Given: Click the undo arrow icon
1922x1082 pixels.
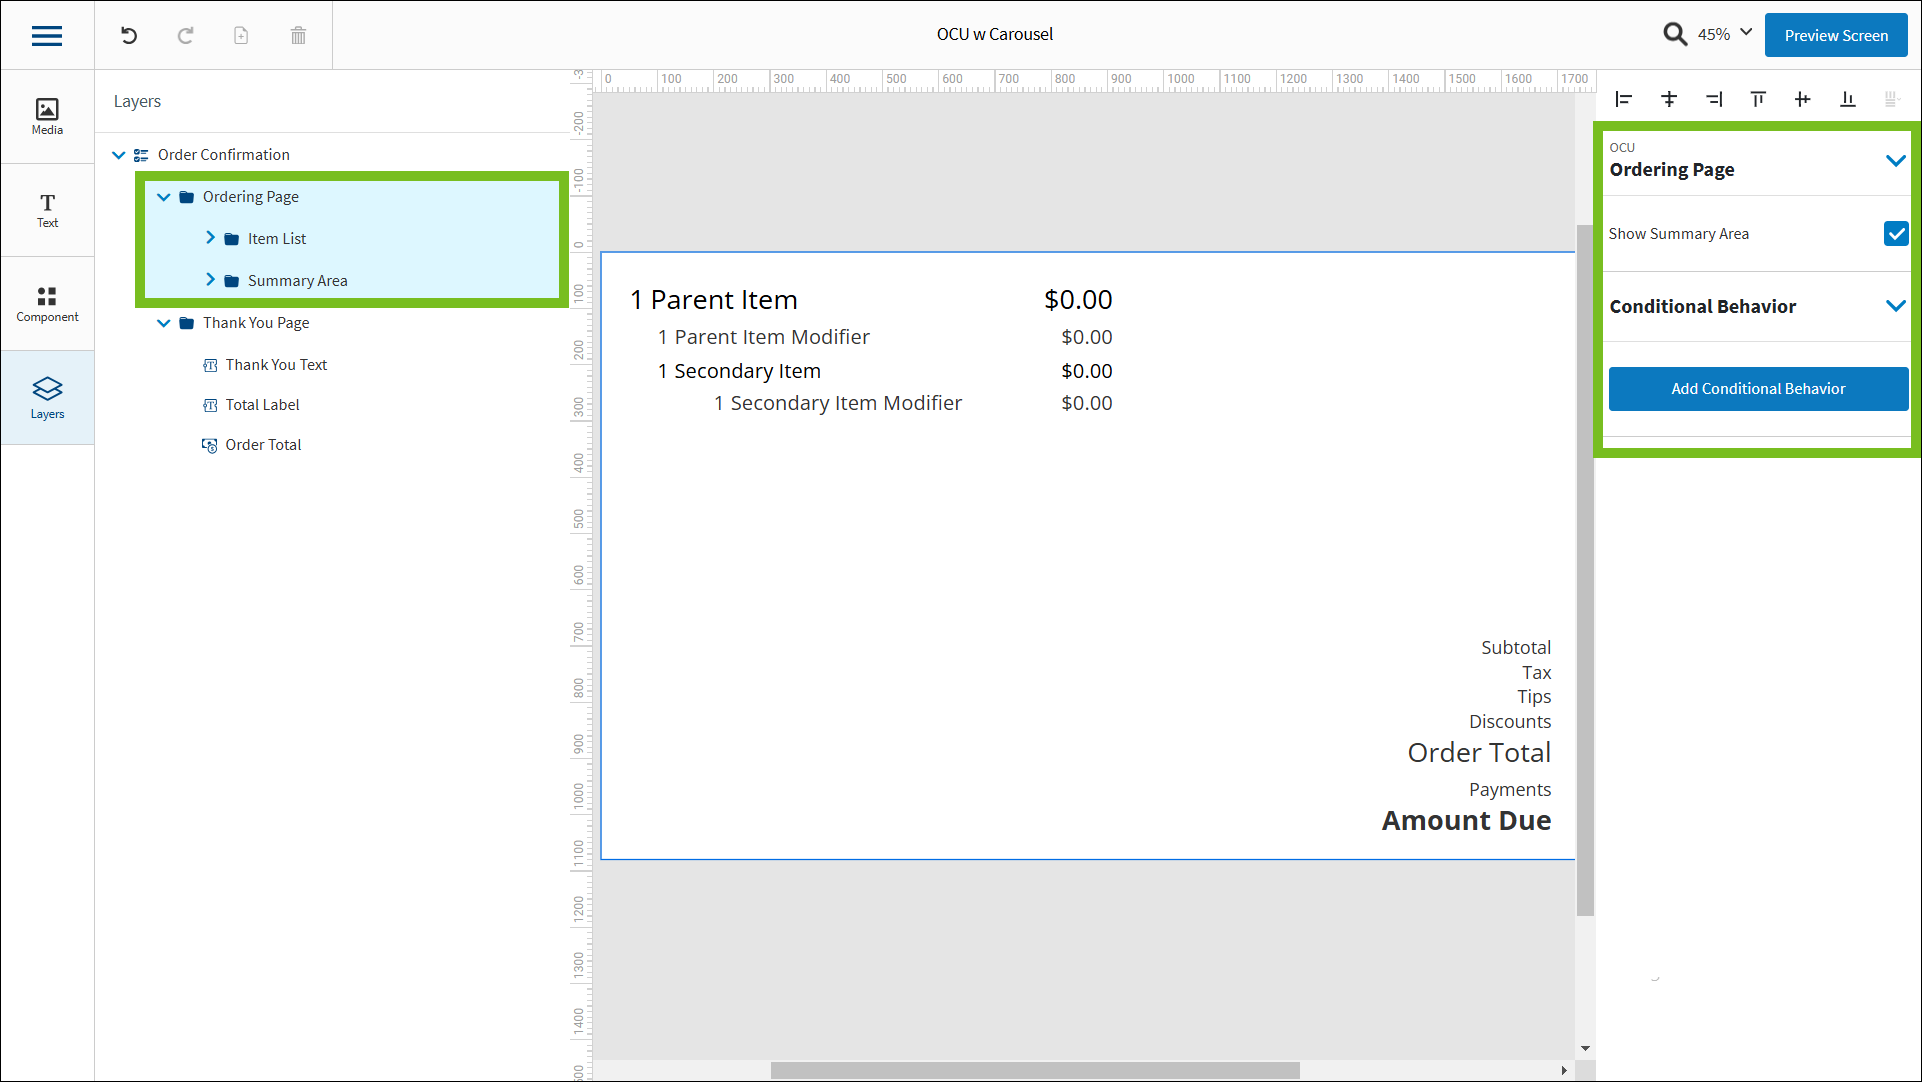Looking at the screenshot, I should (129, 36).
